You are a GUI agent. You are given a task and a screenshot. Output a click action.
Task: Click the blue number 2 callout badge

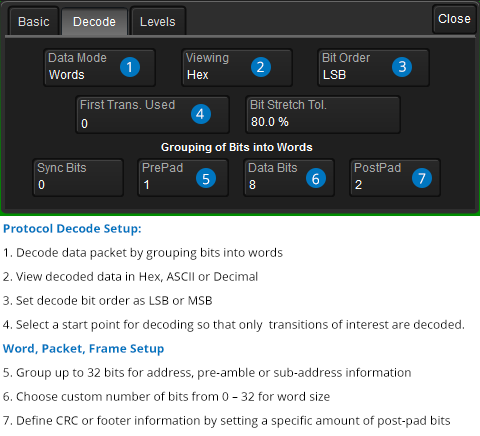(x=261, y=67)
